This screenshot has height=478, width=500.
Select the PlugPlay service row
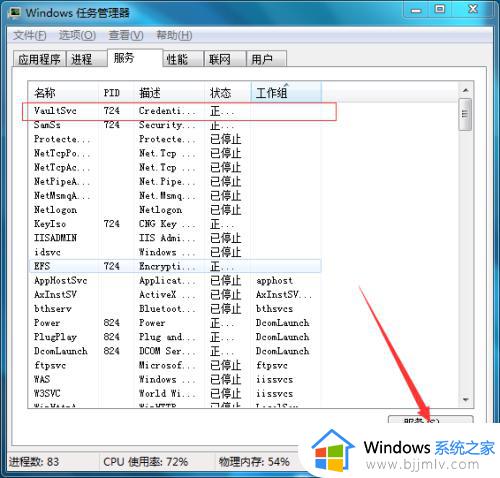tap(175, 337)
